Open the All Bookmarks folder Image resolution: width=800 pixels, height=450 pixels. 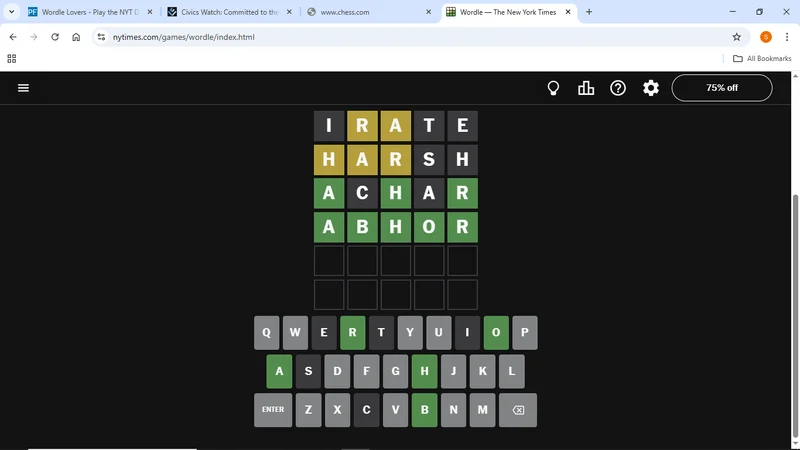coord(762,59)
